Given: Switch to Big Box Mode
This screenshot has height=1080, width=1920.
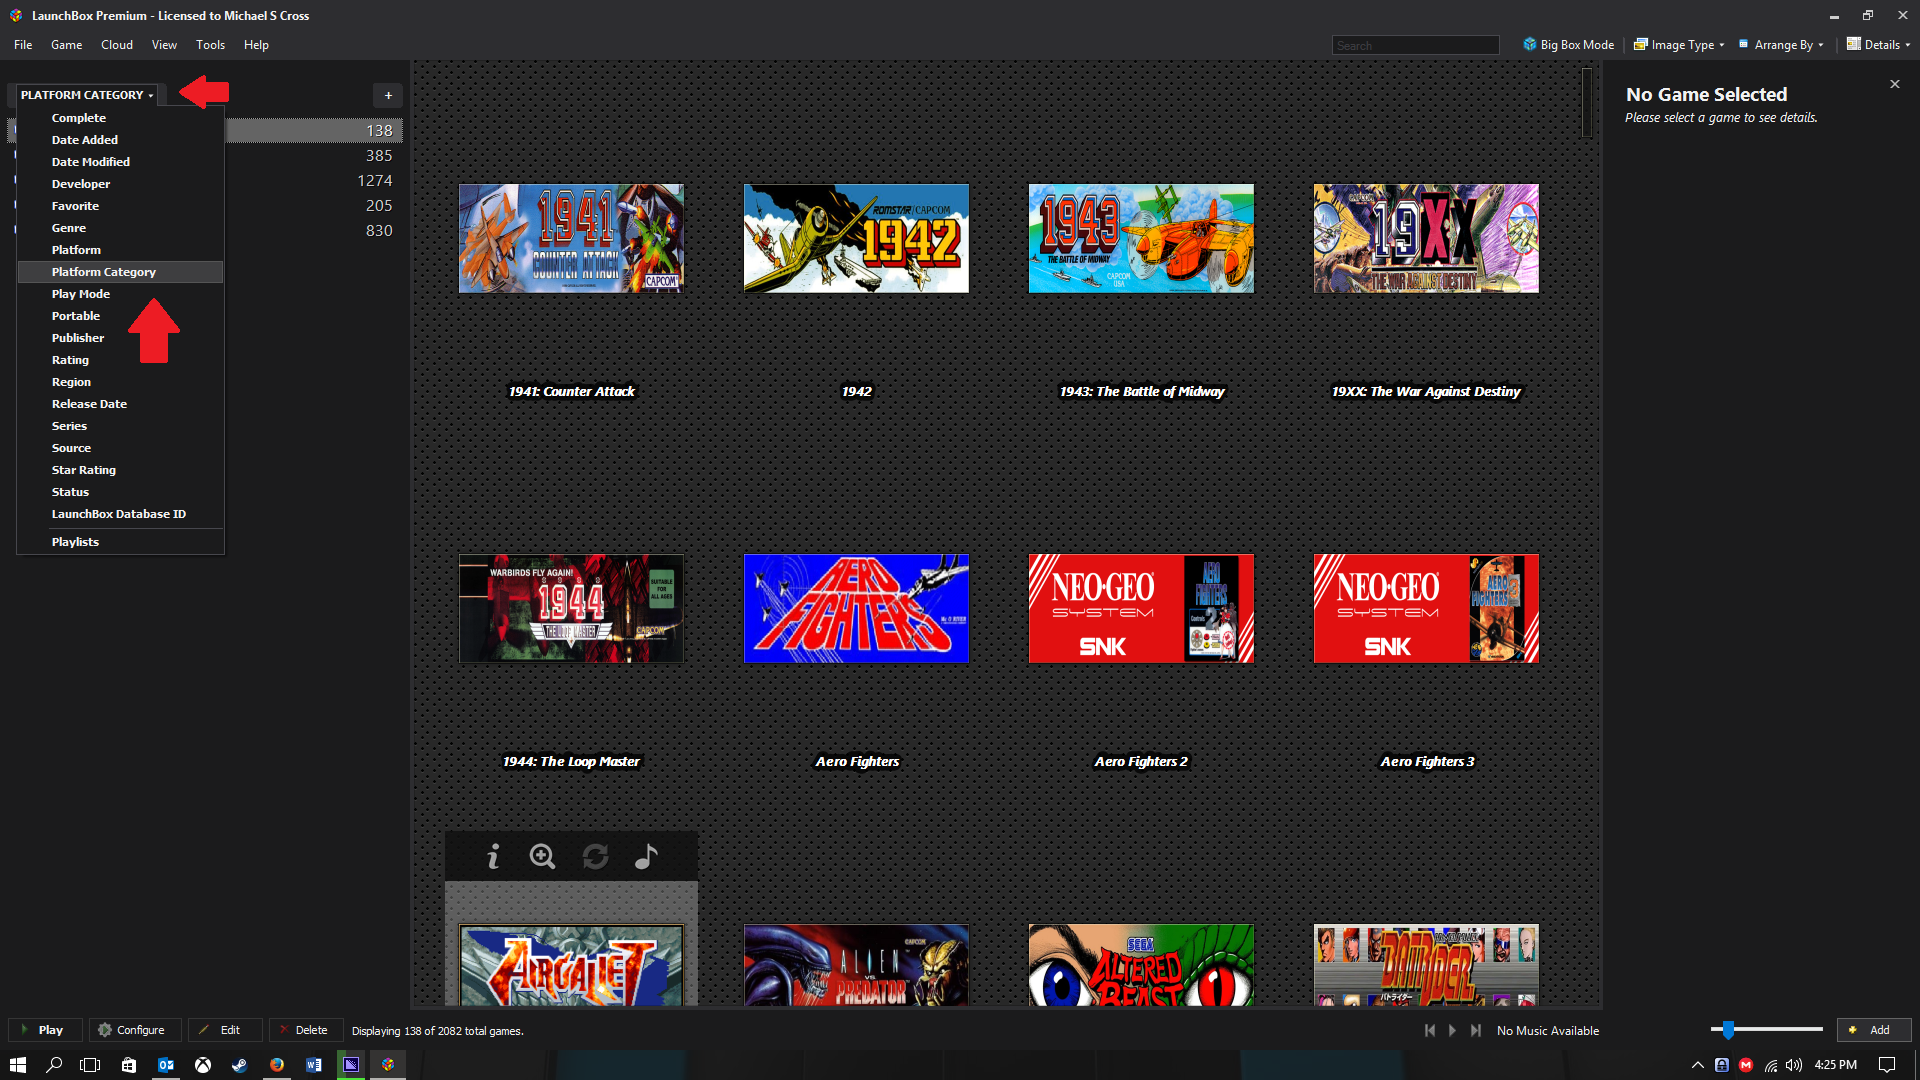Looking at the screenshot, I should tap(1568, 45).
